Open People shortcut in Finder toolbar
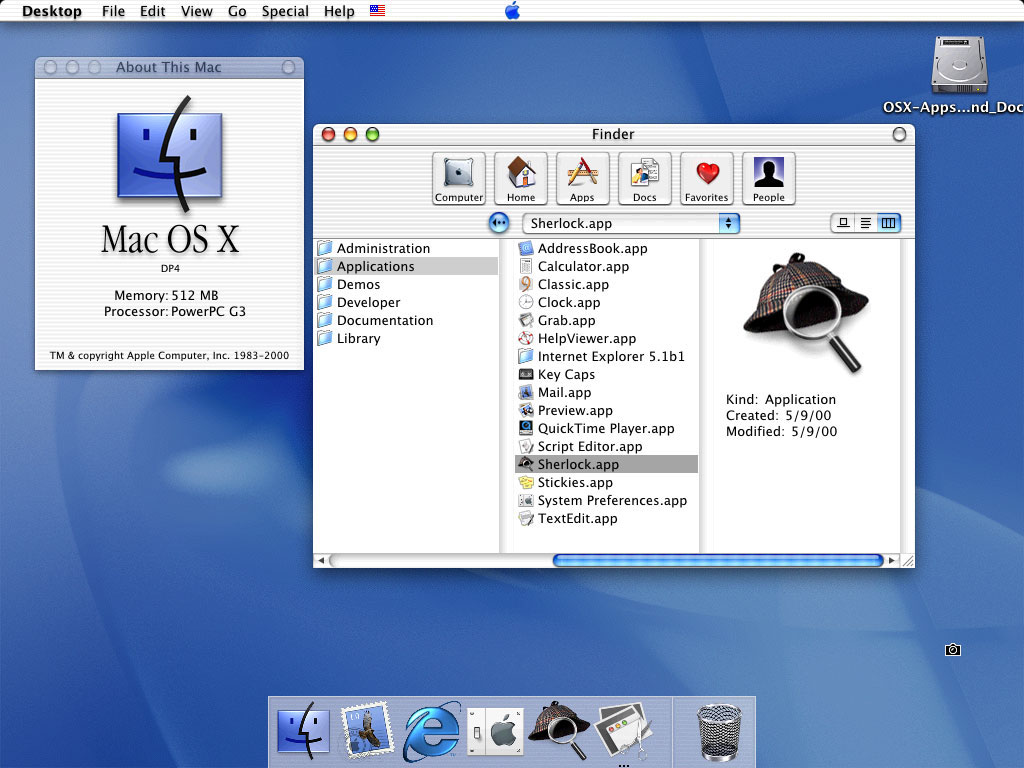1024x768 pixels. tap(769, 178)
